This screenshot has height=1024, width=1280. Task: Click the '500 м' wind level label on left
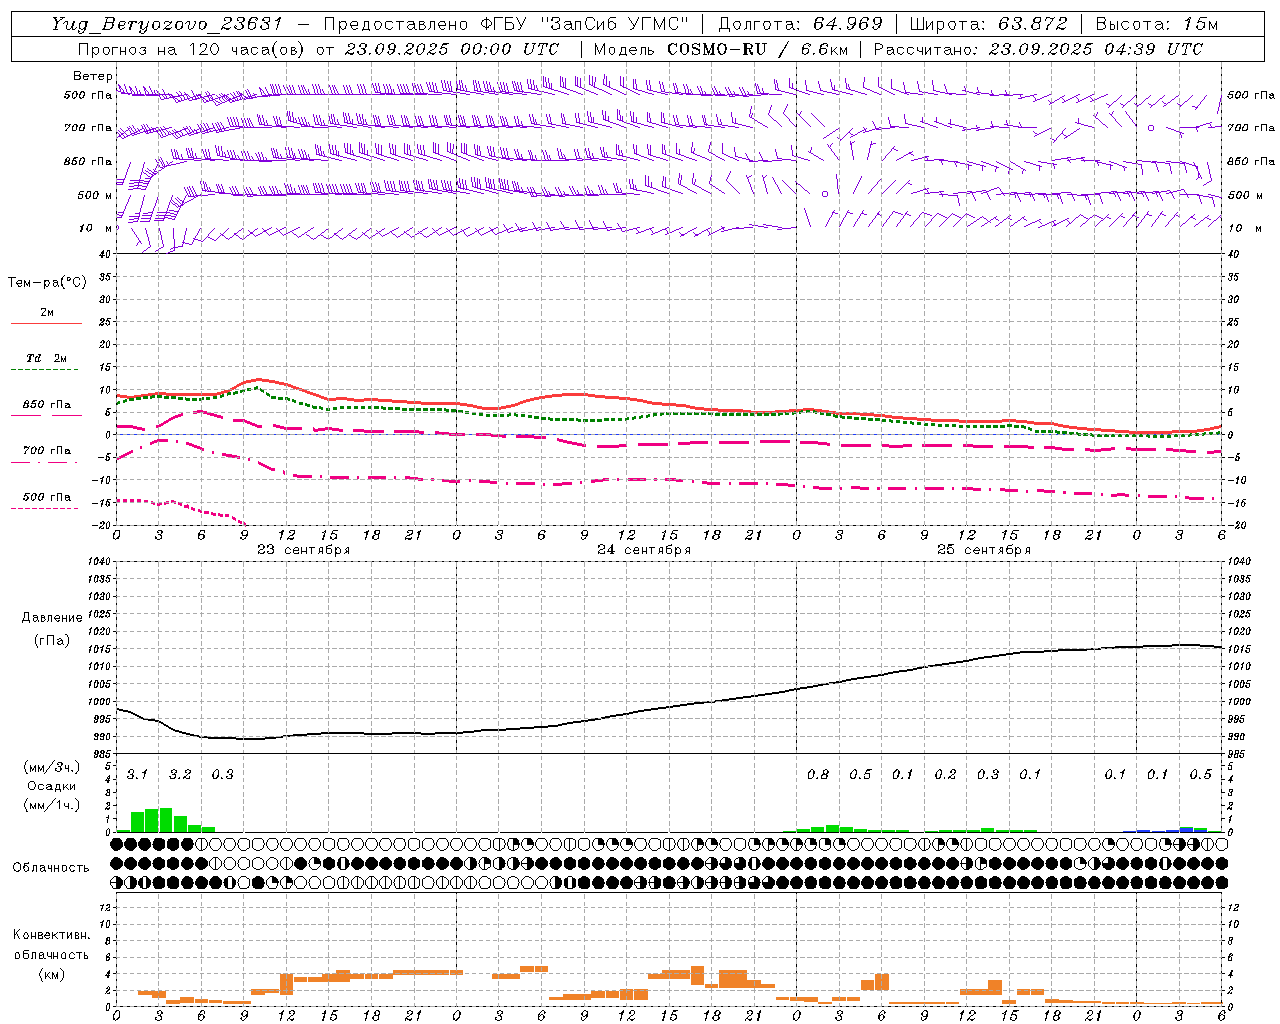[95, 196]
